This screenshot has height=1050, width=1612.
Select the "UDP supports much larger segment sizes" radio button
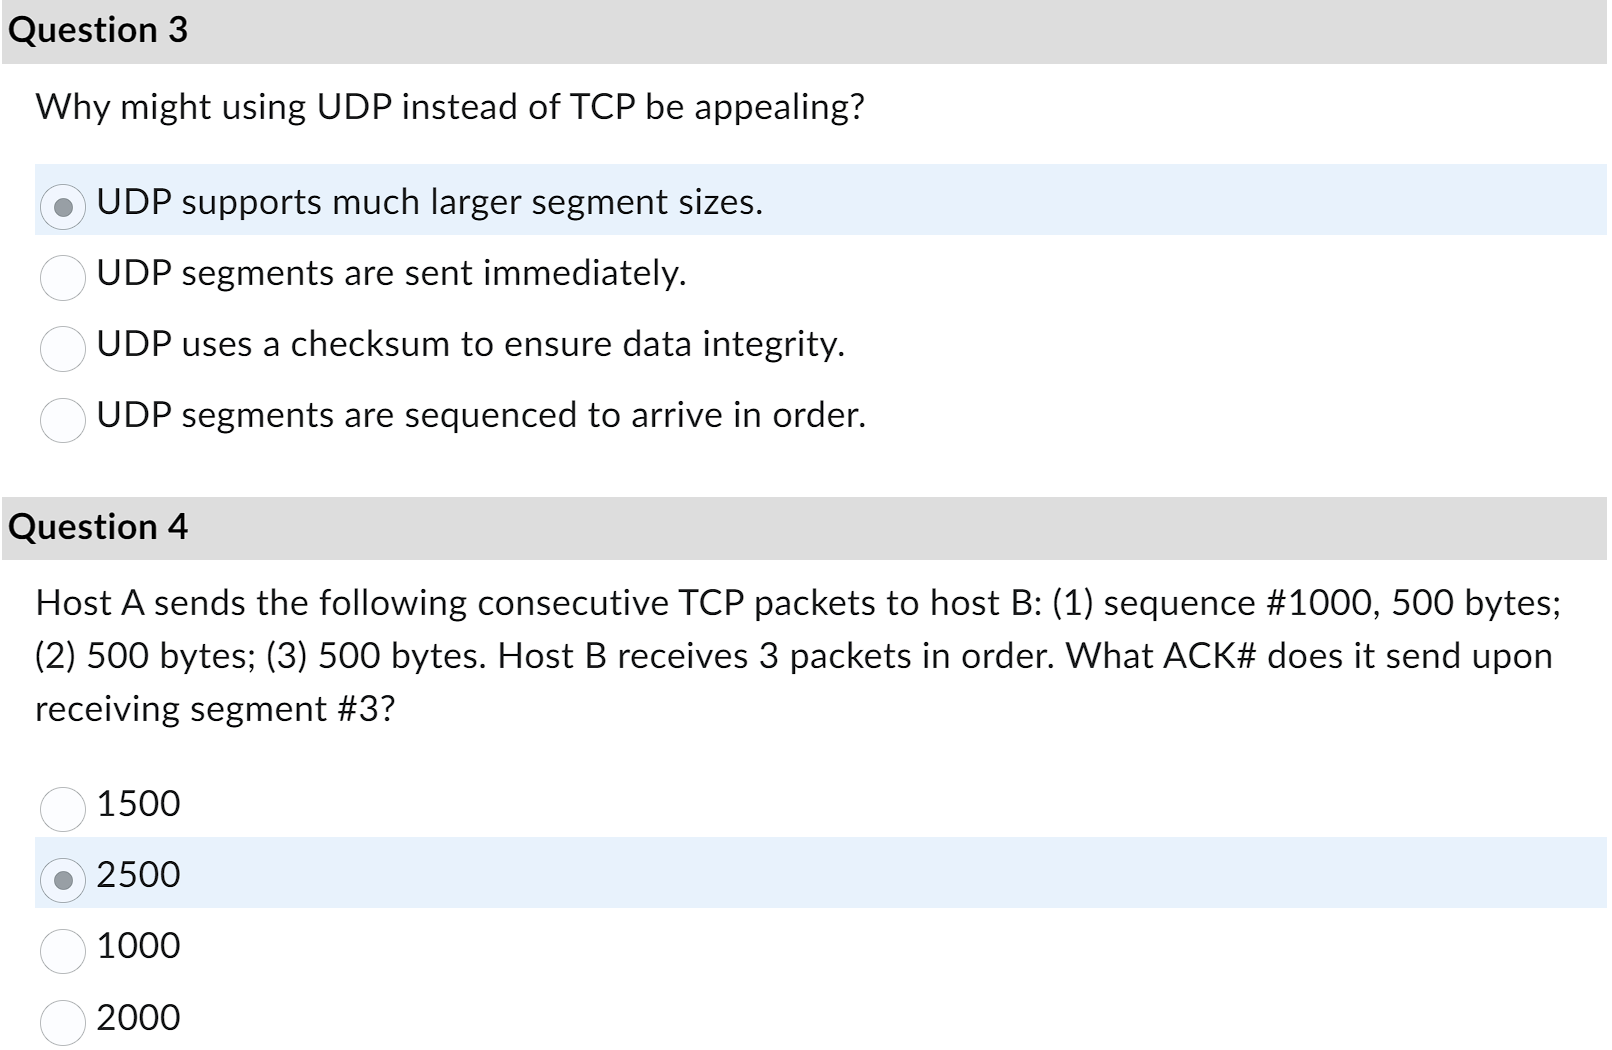62,206
